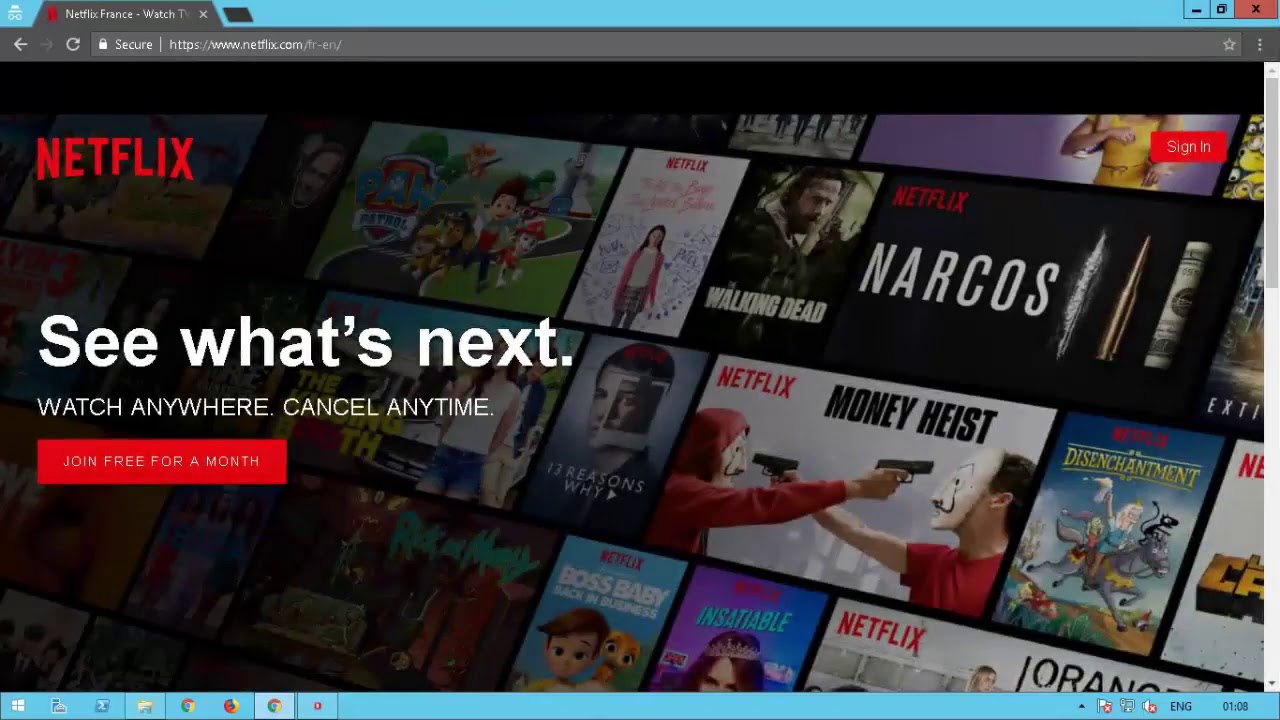Open the Windows Start menu
Image resolution: width=1280 pixels, height=720 pixels.
(17, 706)
